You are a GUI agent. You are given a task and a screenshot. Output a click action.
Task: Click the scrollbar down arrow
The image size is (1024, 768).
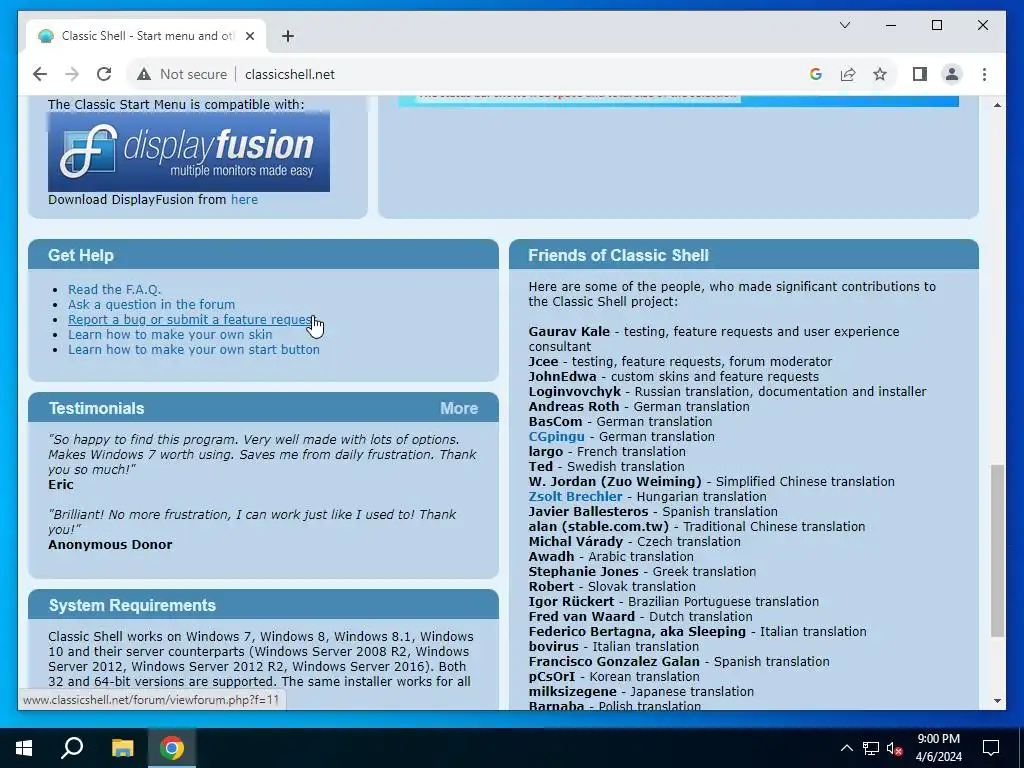[x=997, y=701]
